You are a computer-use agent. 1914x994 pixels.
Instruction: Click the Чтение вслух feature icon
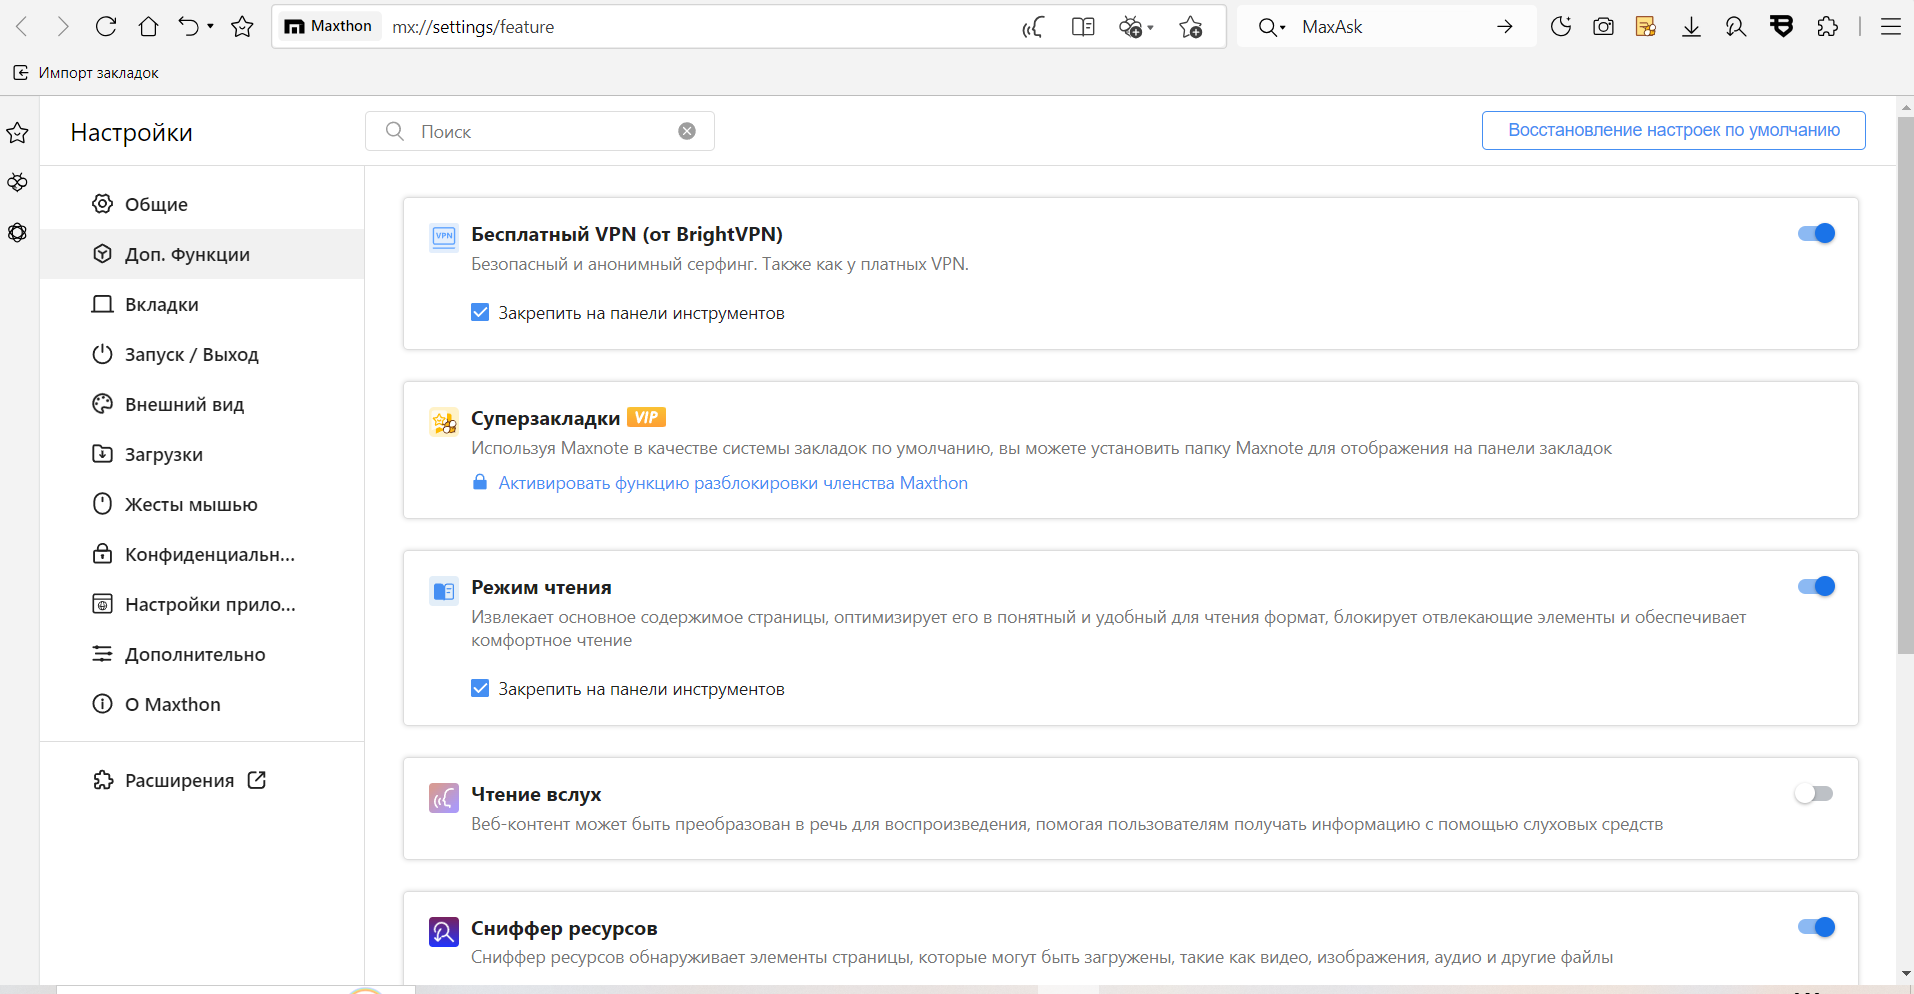[444, 798]
